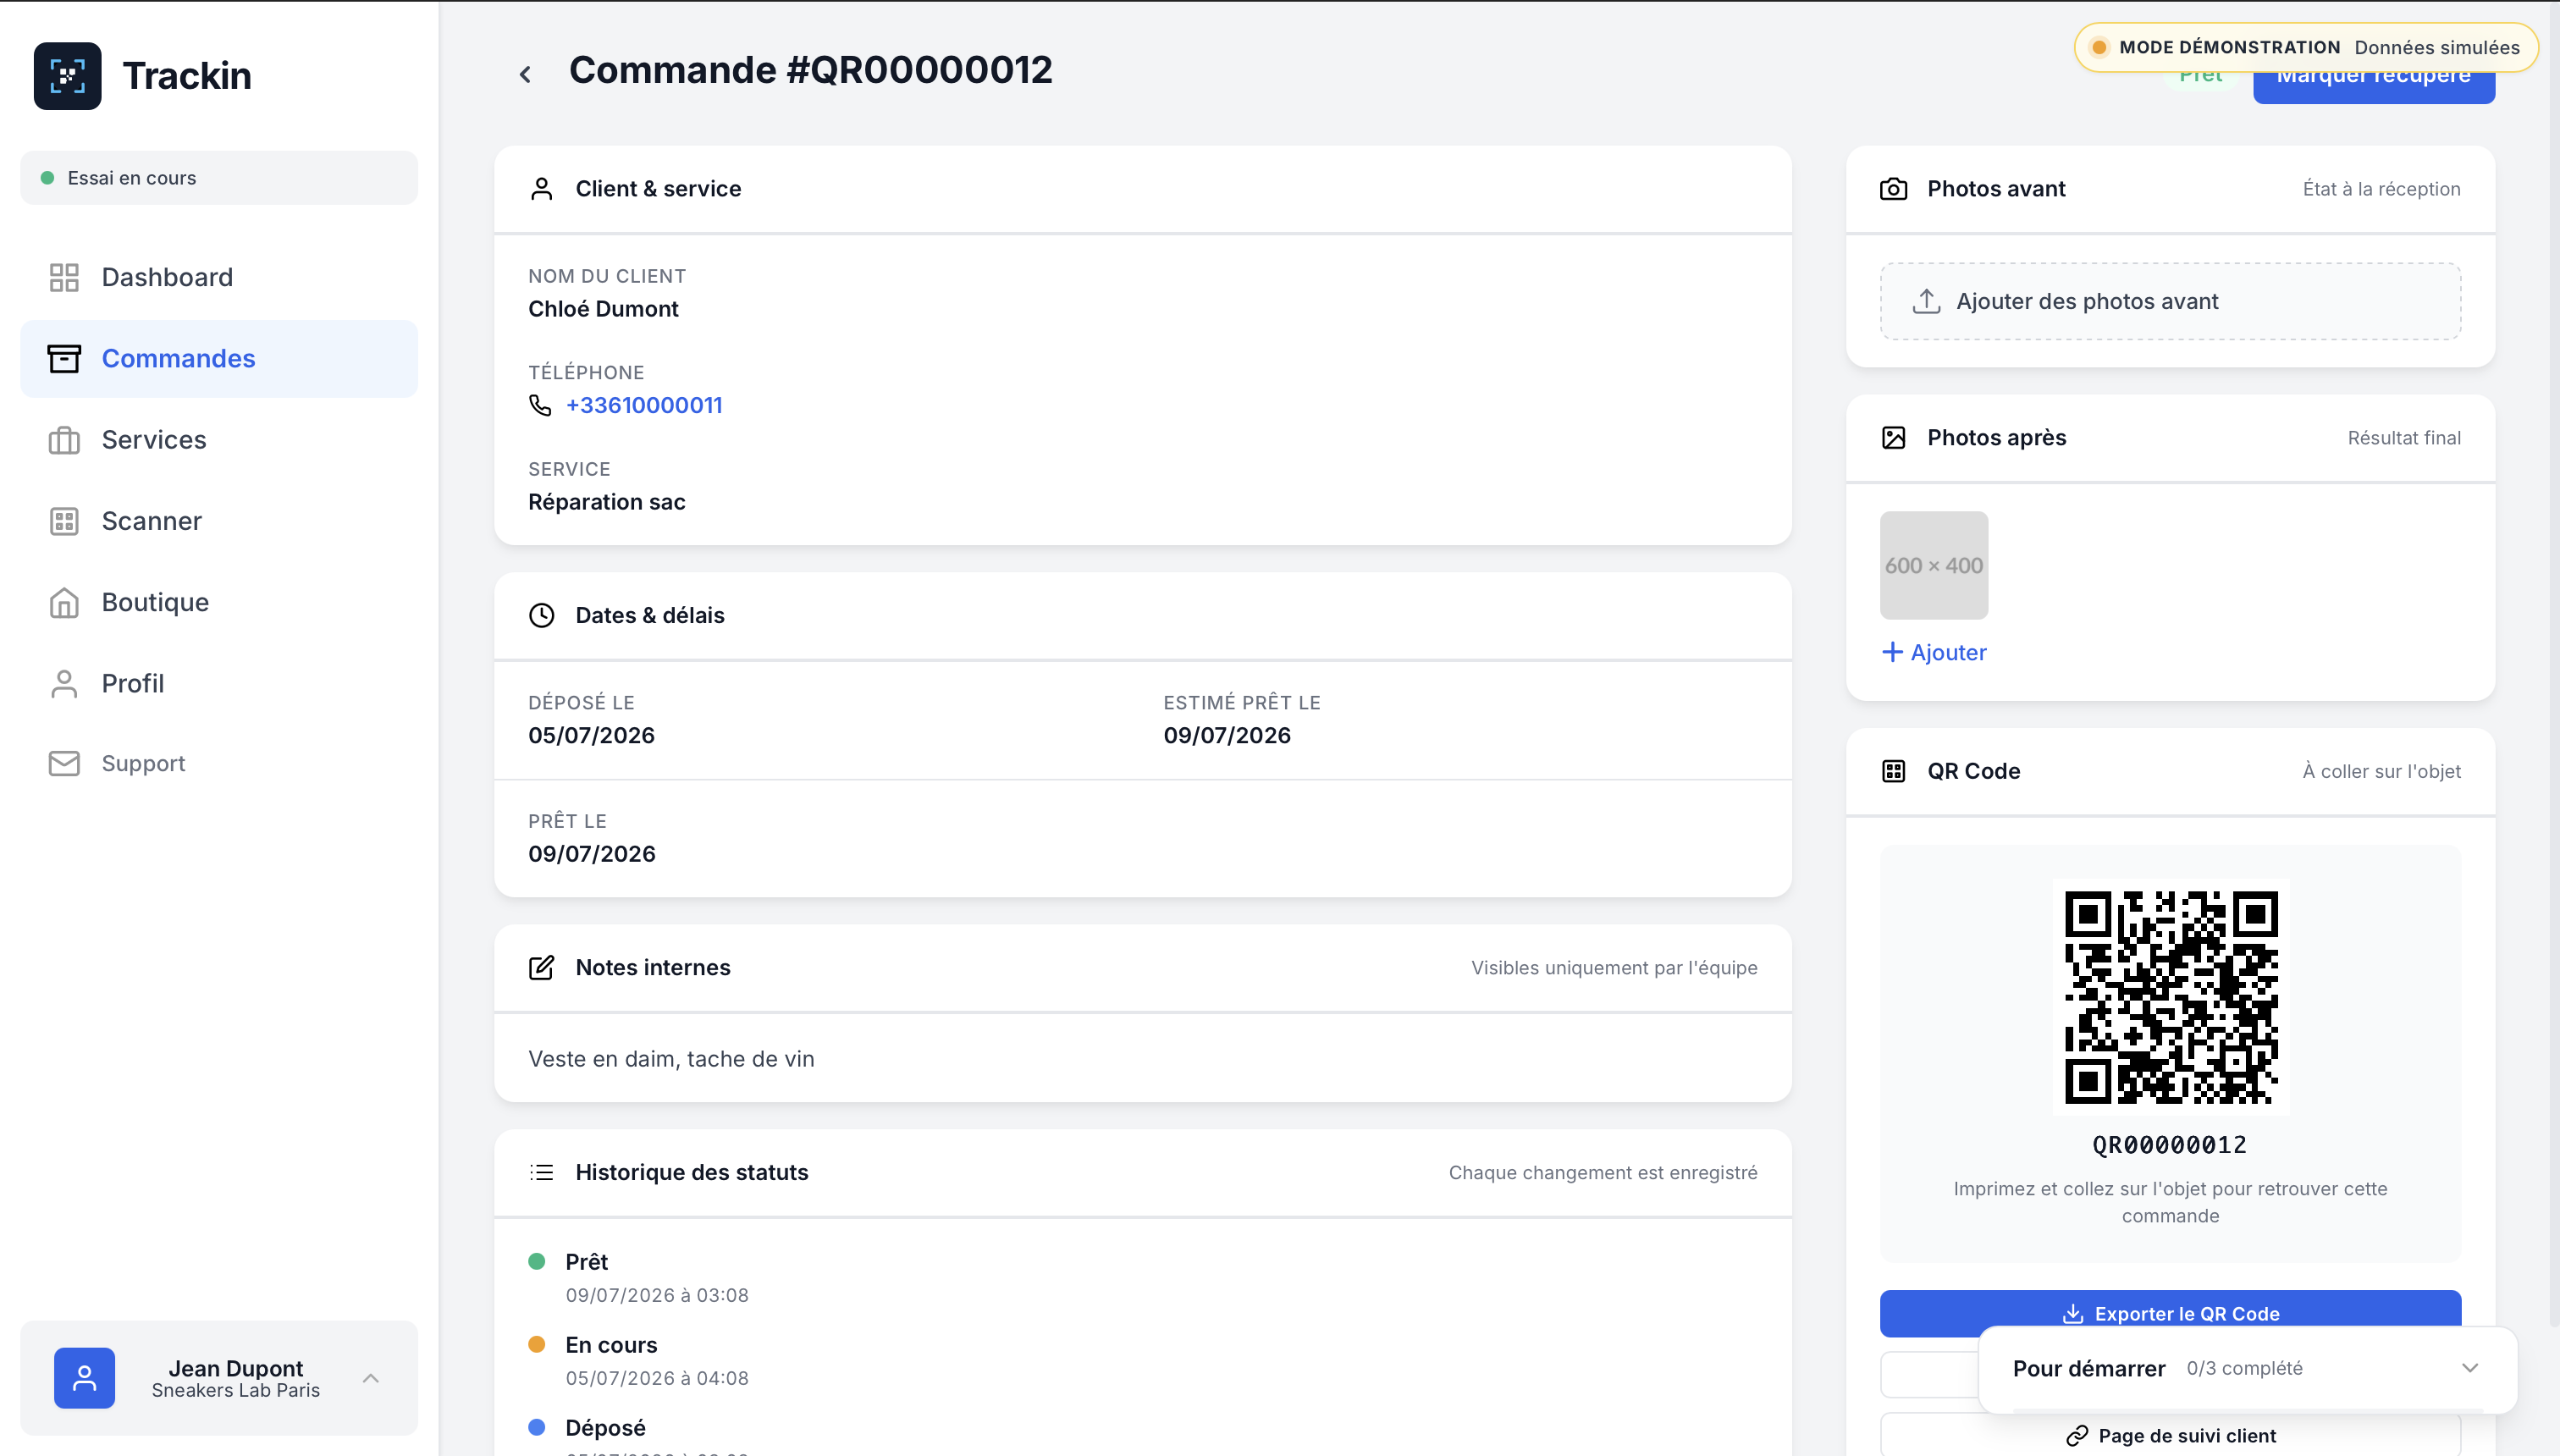Click the Exporter le QR Code button
Image resolution: width=2560 pixels, height=1456 pixels.
click(2170, 1313)
